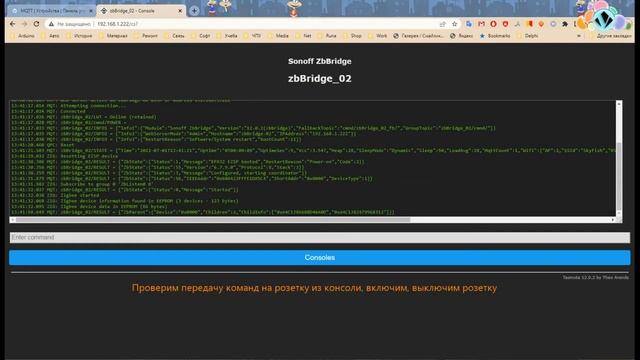Viewport: 640px width, 360px height.
Task: Open a new browser tab
Action: (x=194, y=11)
